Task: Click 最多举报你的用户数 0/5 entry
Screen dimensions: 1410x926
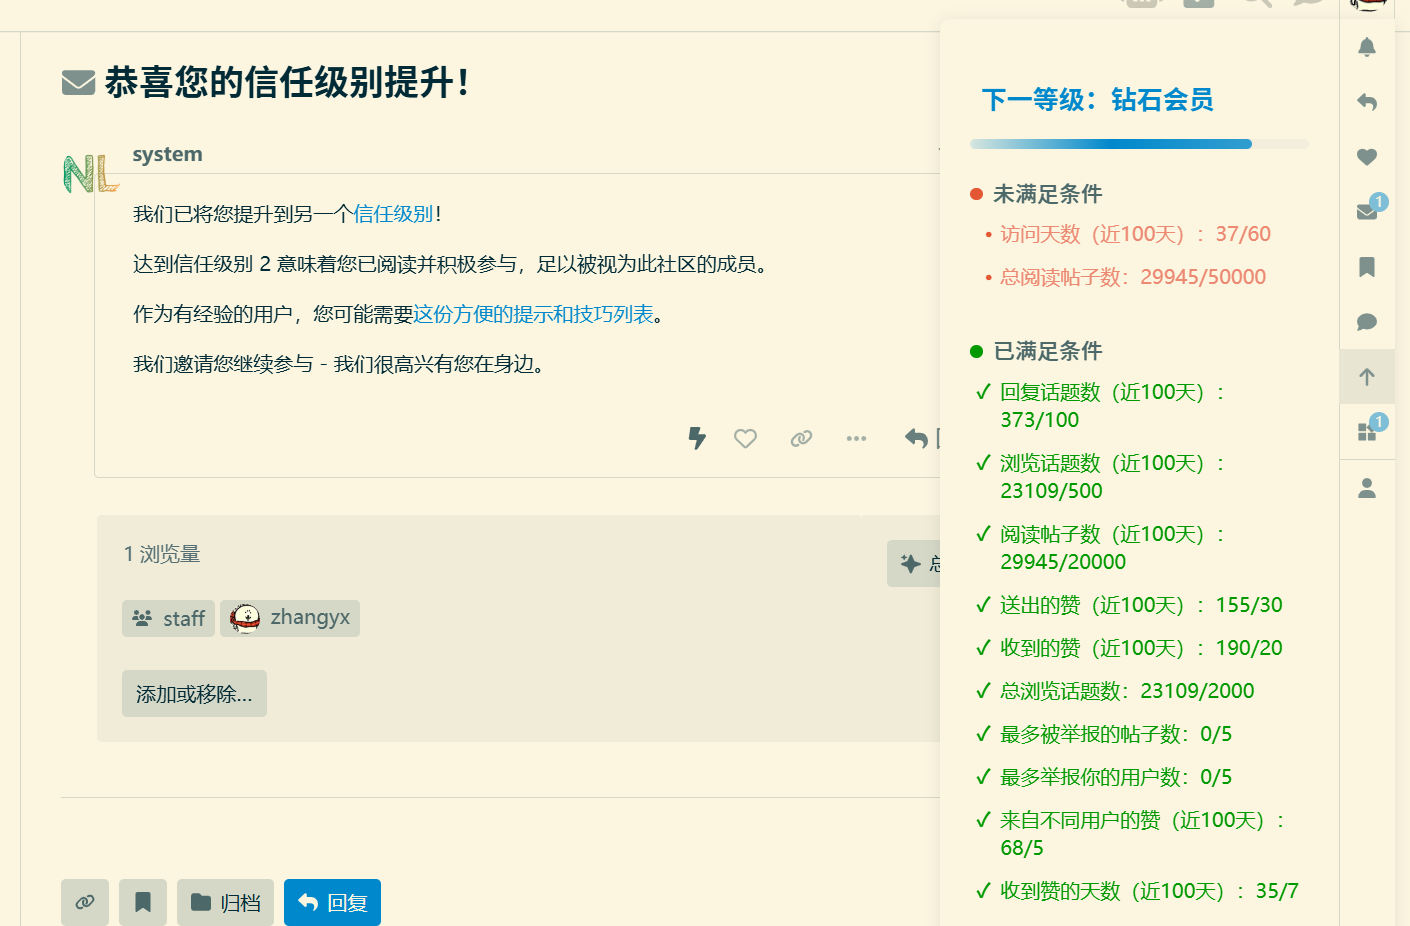Action: 1116,777
